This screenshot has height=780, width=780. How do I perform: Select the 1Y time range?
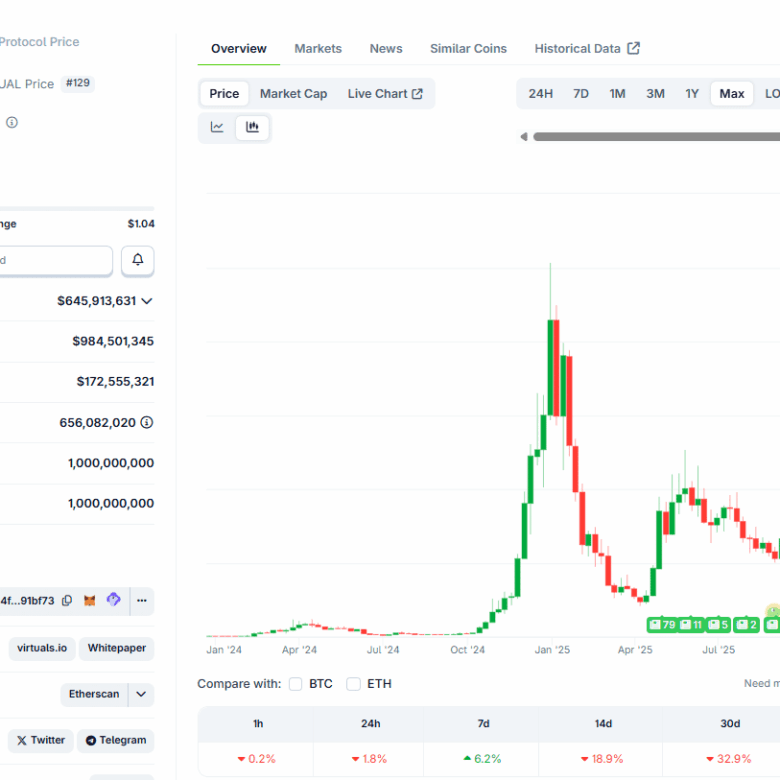coord(692,93)
